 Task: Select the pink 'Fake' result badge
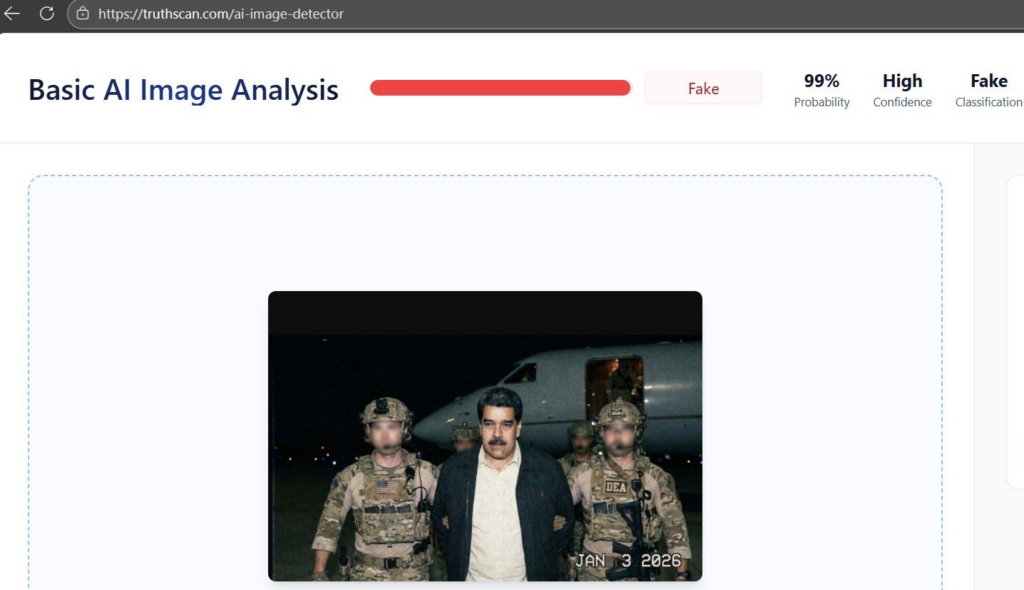pos(703,89)
